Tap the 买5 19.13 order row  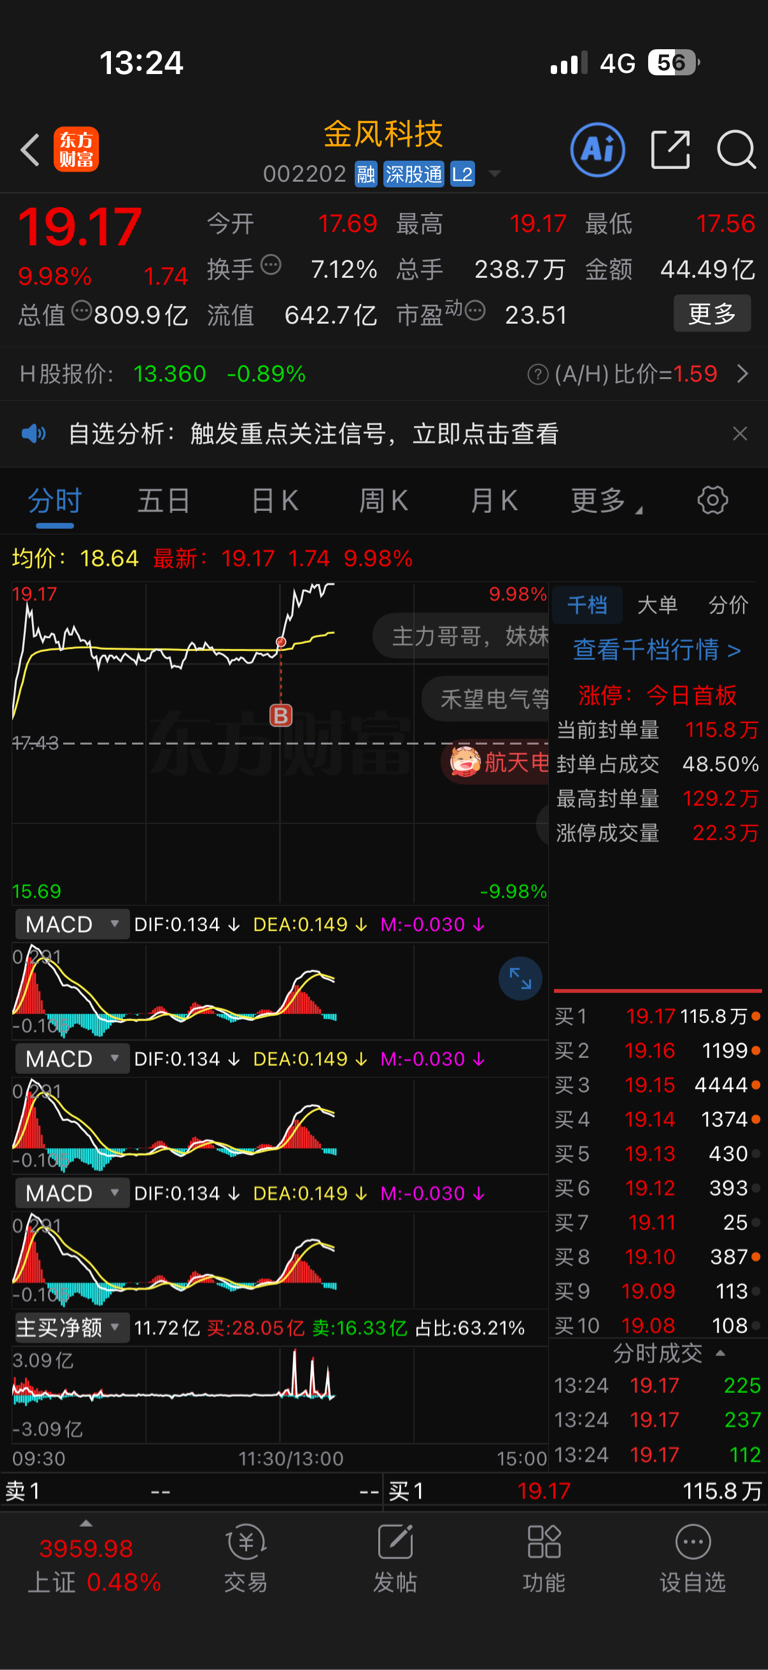pos(658,1154)
